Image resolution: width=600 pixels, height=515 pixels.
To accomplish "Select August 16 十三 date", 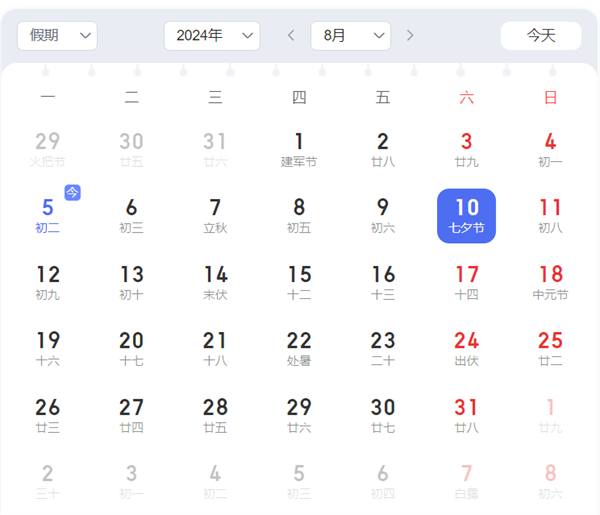I will tap(383, 282).
